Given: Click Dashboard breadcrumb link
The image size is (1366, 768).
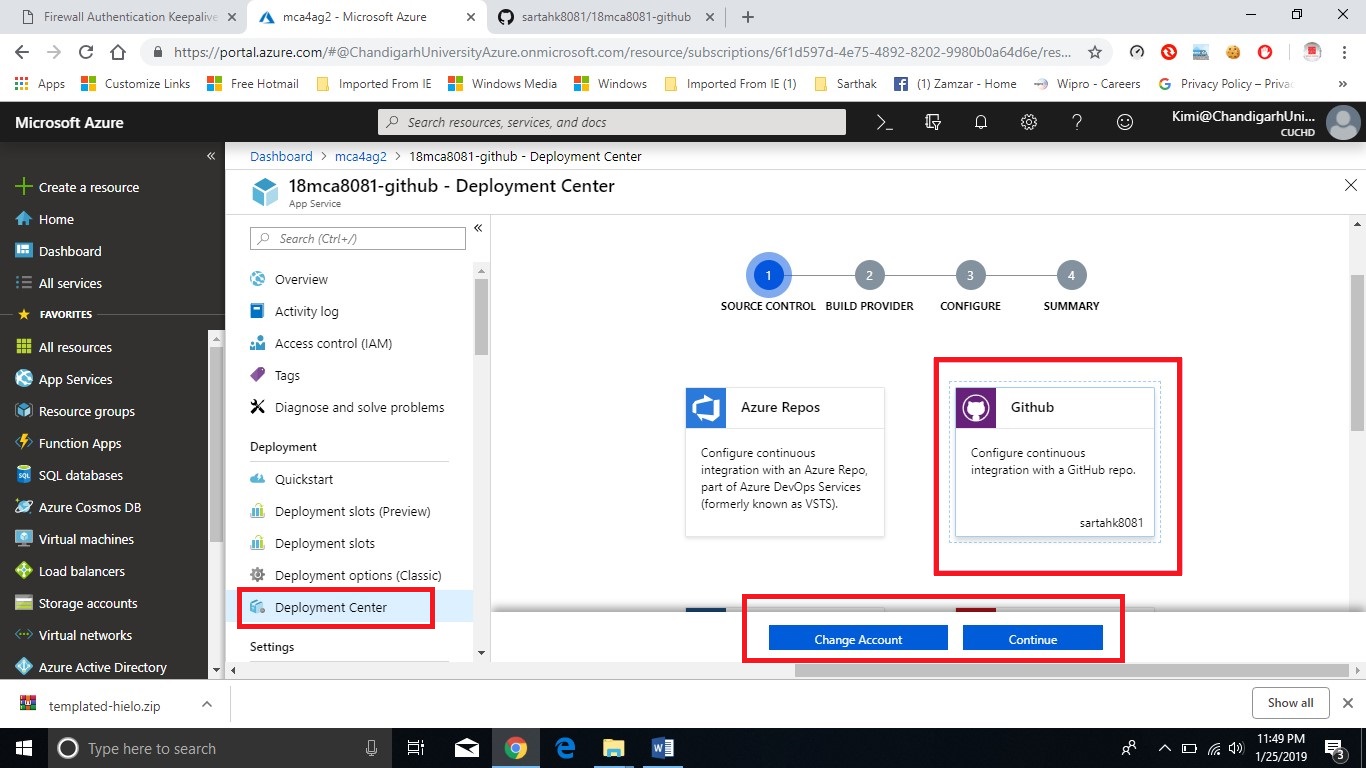Looking at the screenshot, I should (281, 156).
